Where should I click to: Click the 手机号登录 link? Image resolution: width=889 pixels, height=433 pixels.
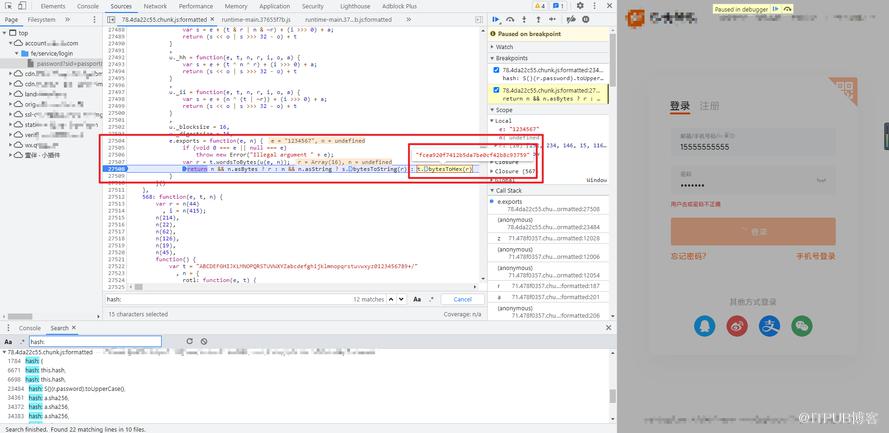(x=815, y=256)
